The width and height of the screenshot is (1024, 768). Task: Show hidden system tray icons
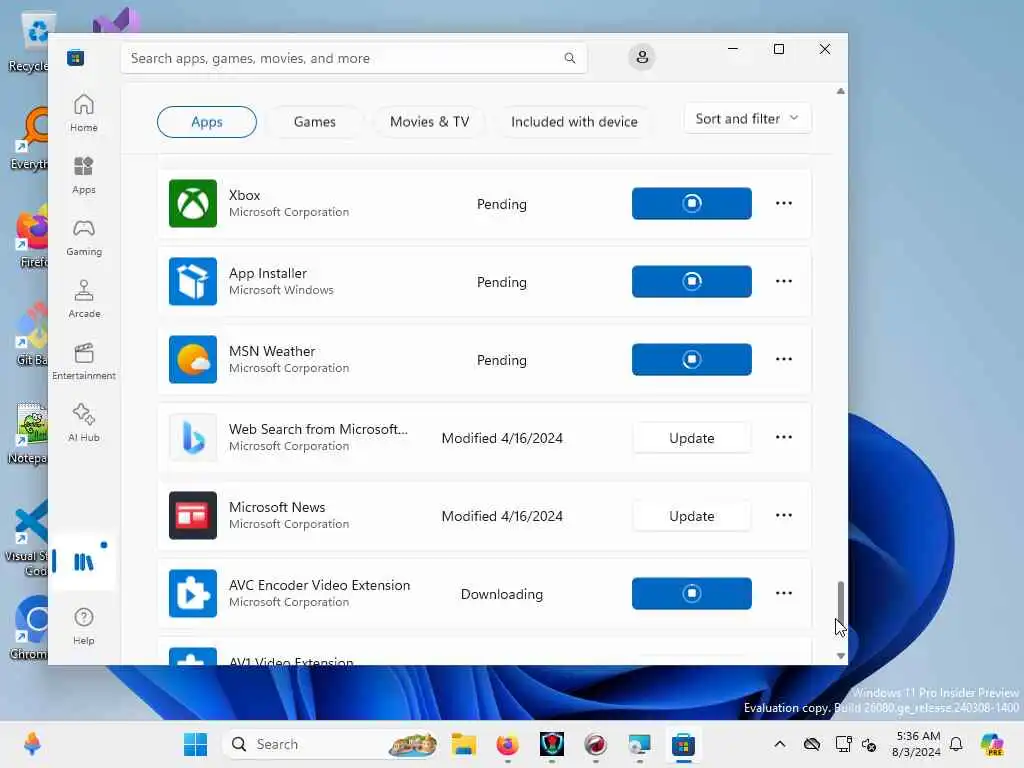(x=780, y=744)
